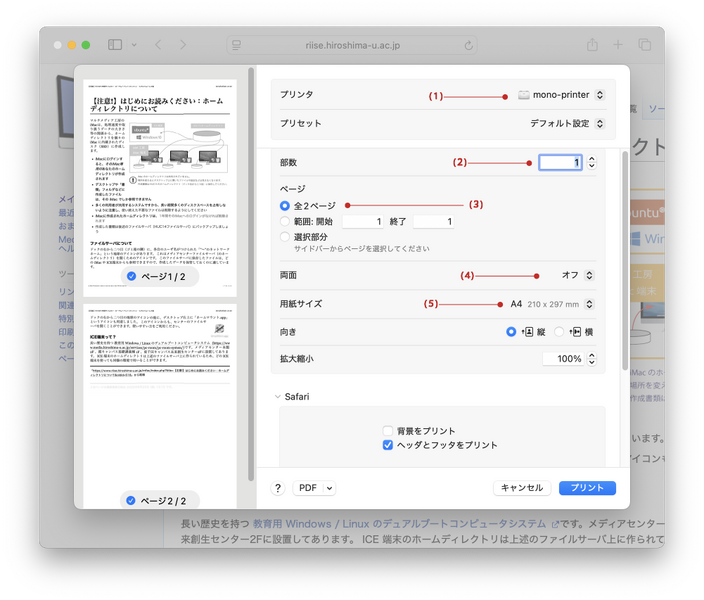
Task: Open the printer dropdown showing mono-printer
Action: [562, 95]
